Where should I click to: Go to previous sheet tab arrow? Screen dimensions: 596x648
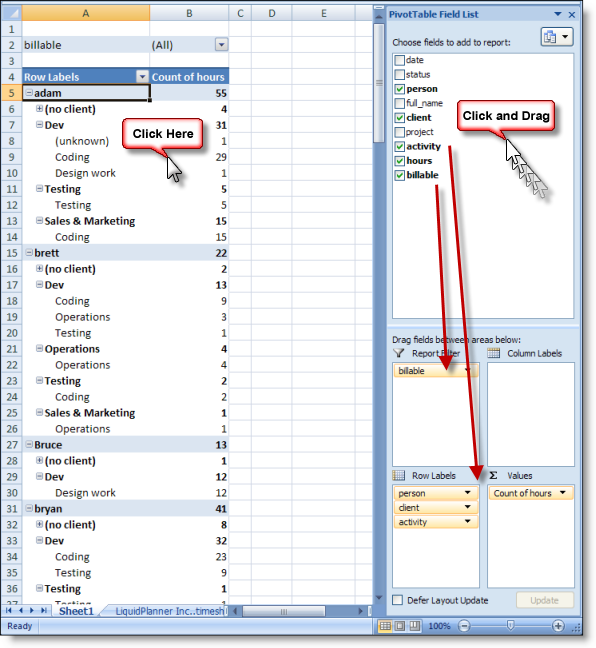[20, 610]
